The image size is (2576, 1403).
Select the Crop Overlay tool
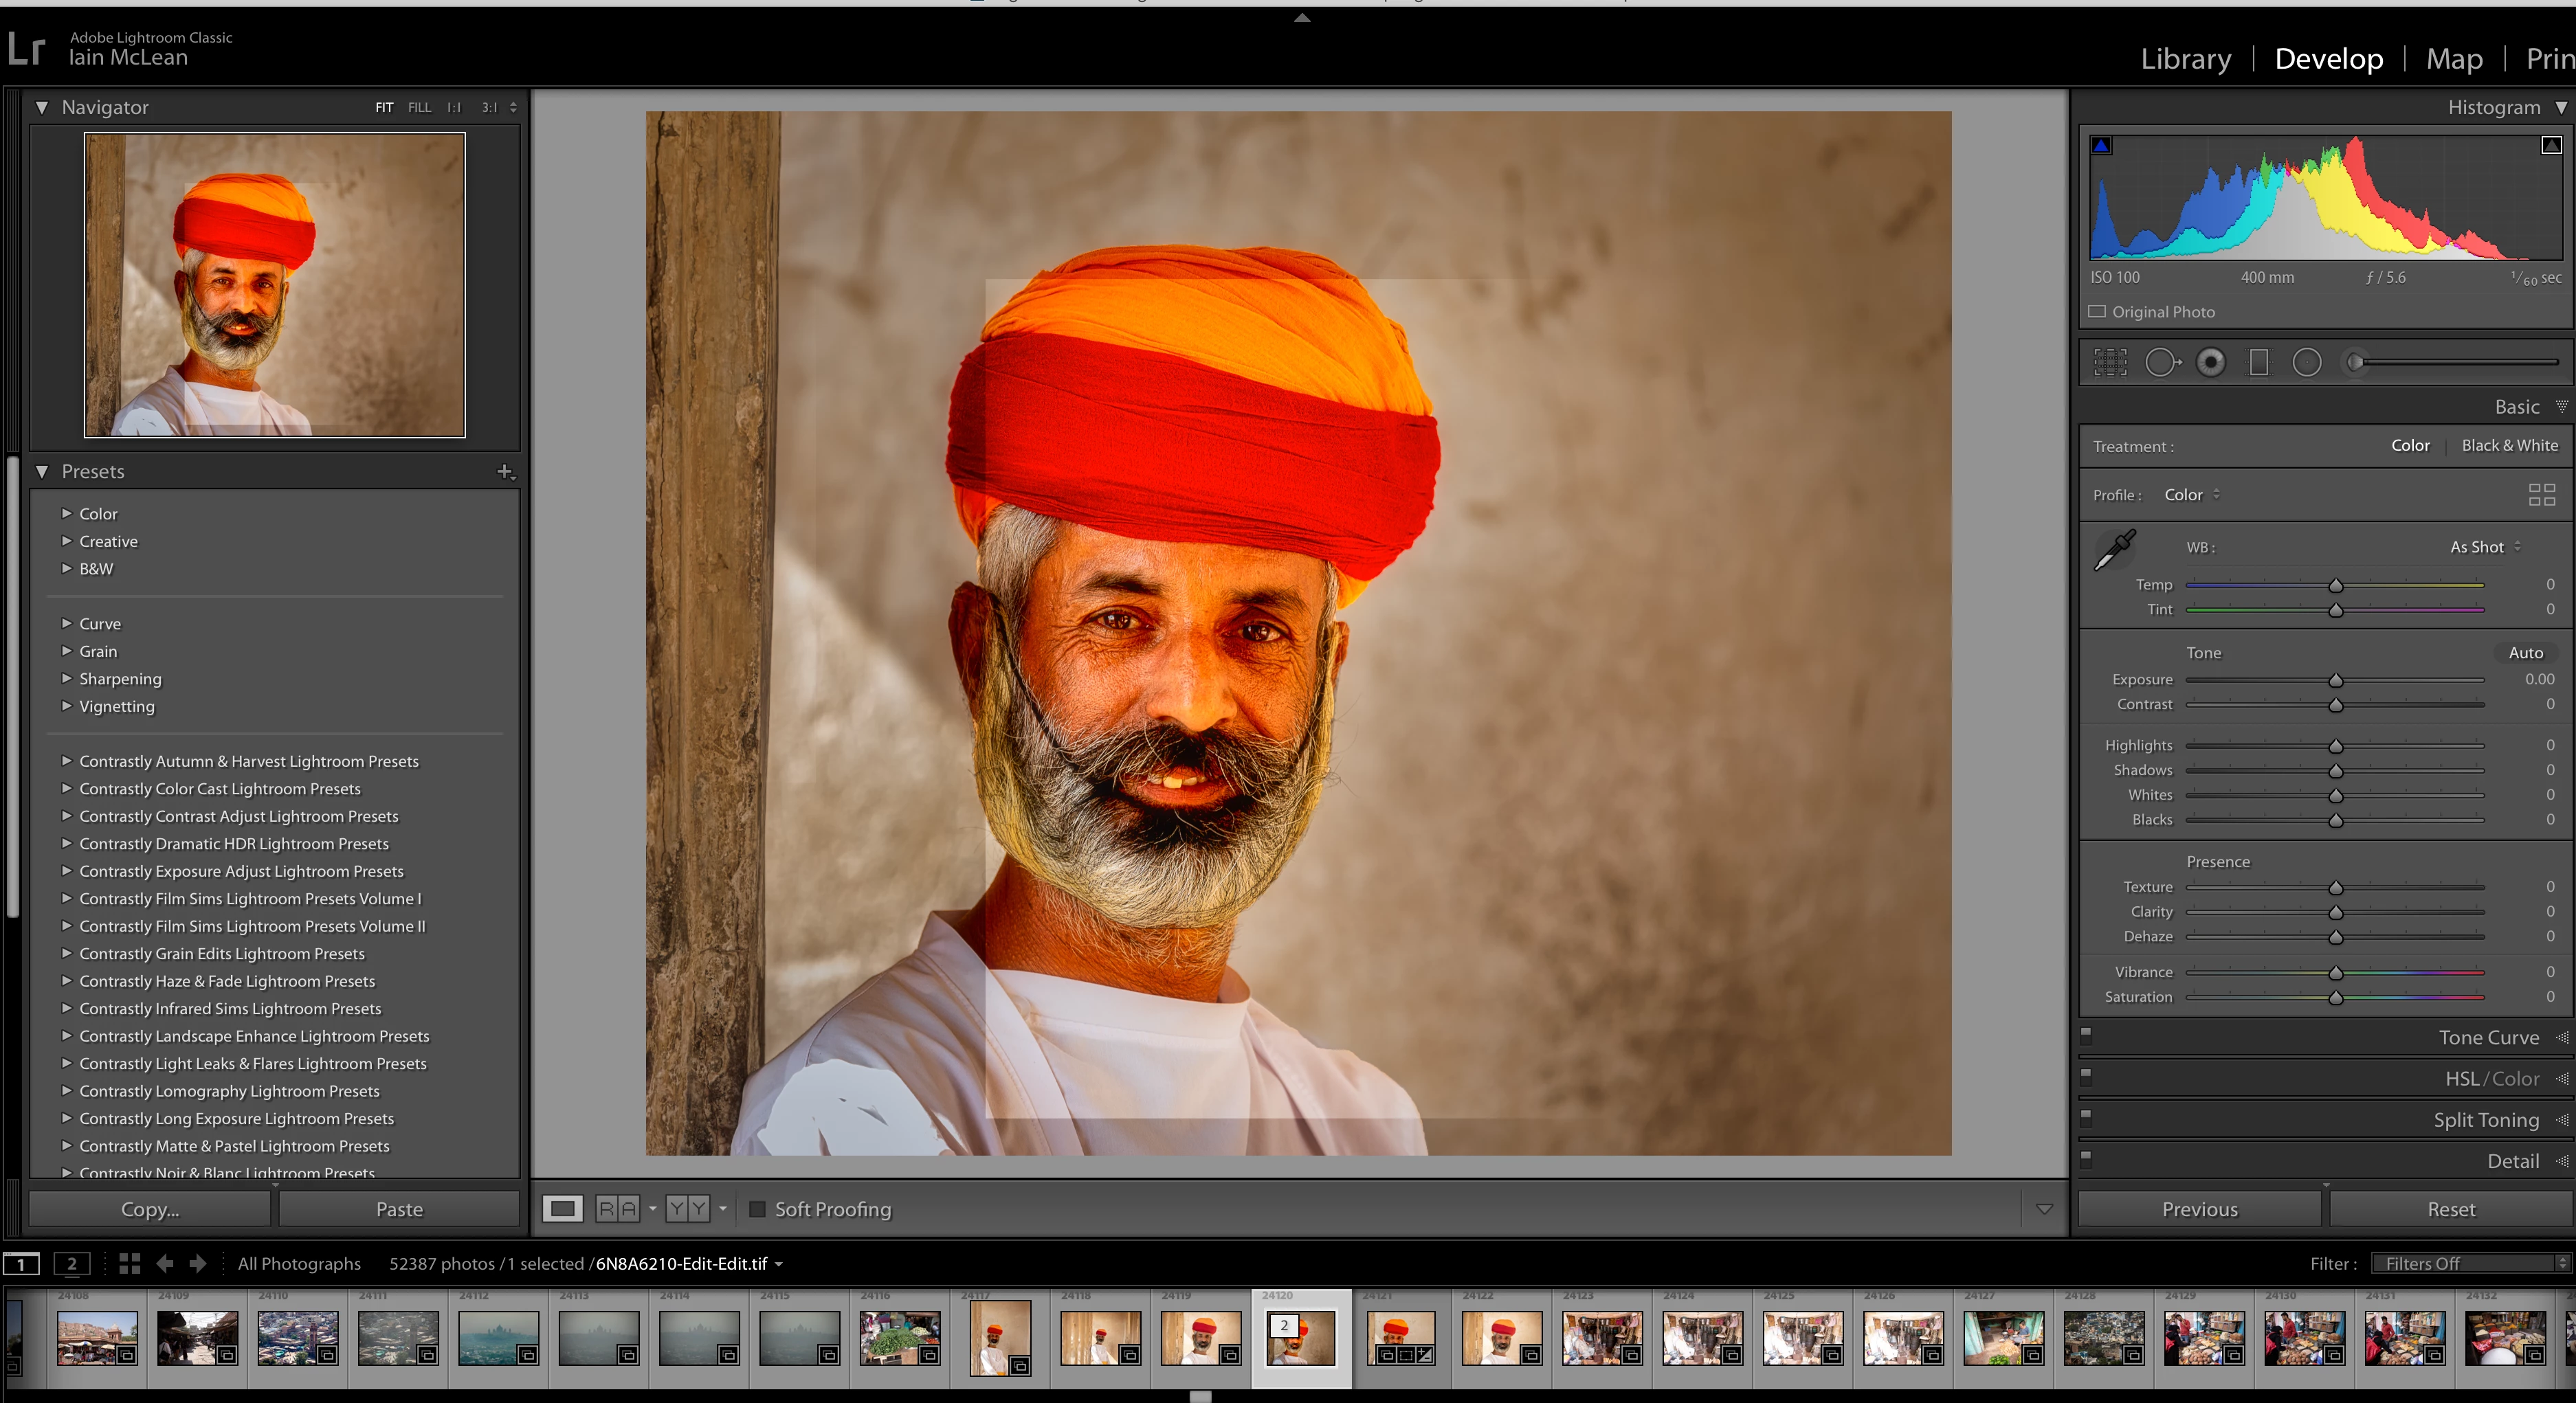tap(2110, 362)
